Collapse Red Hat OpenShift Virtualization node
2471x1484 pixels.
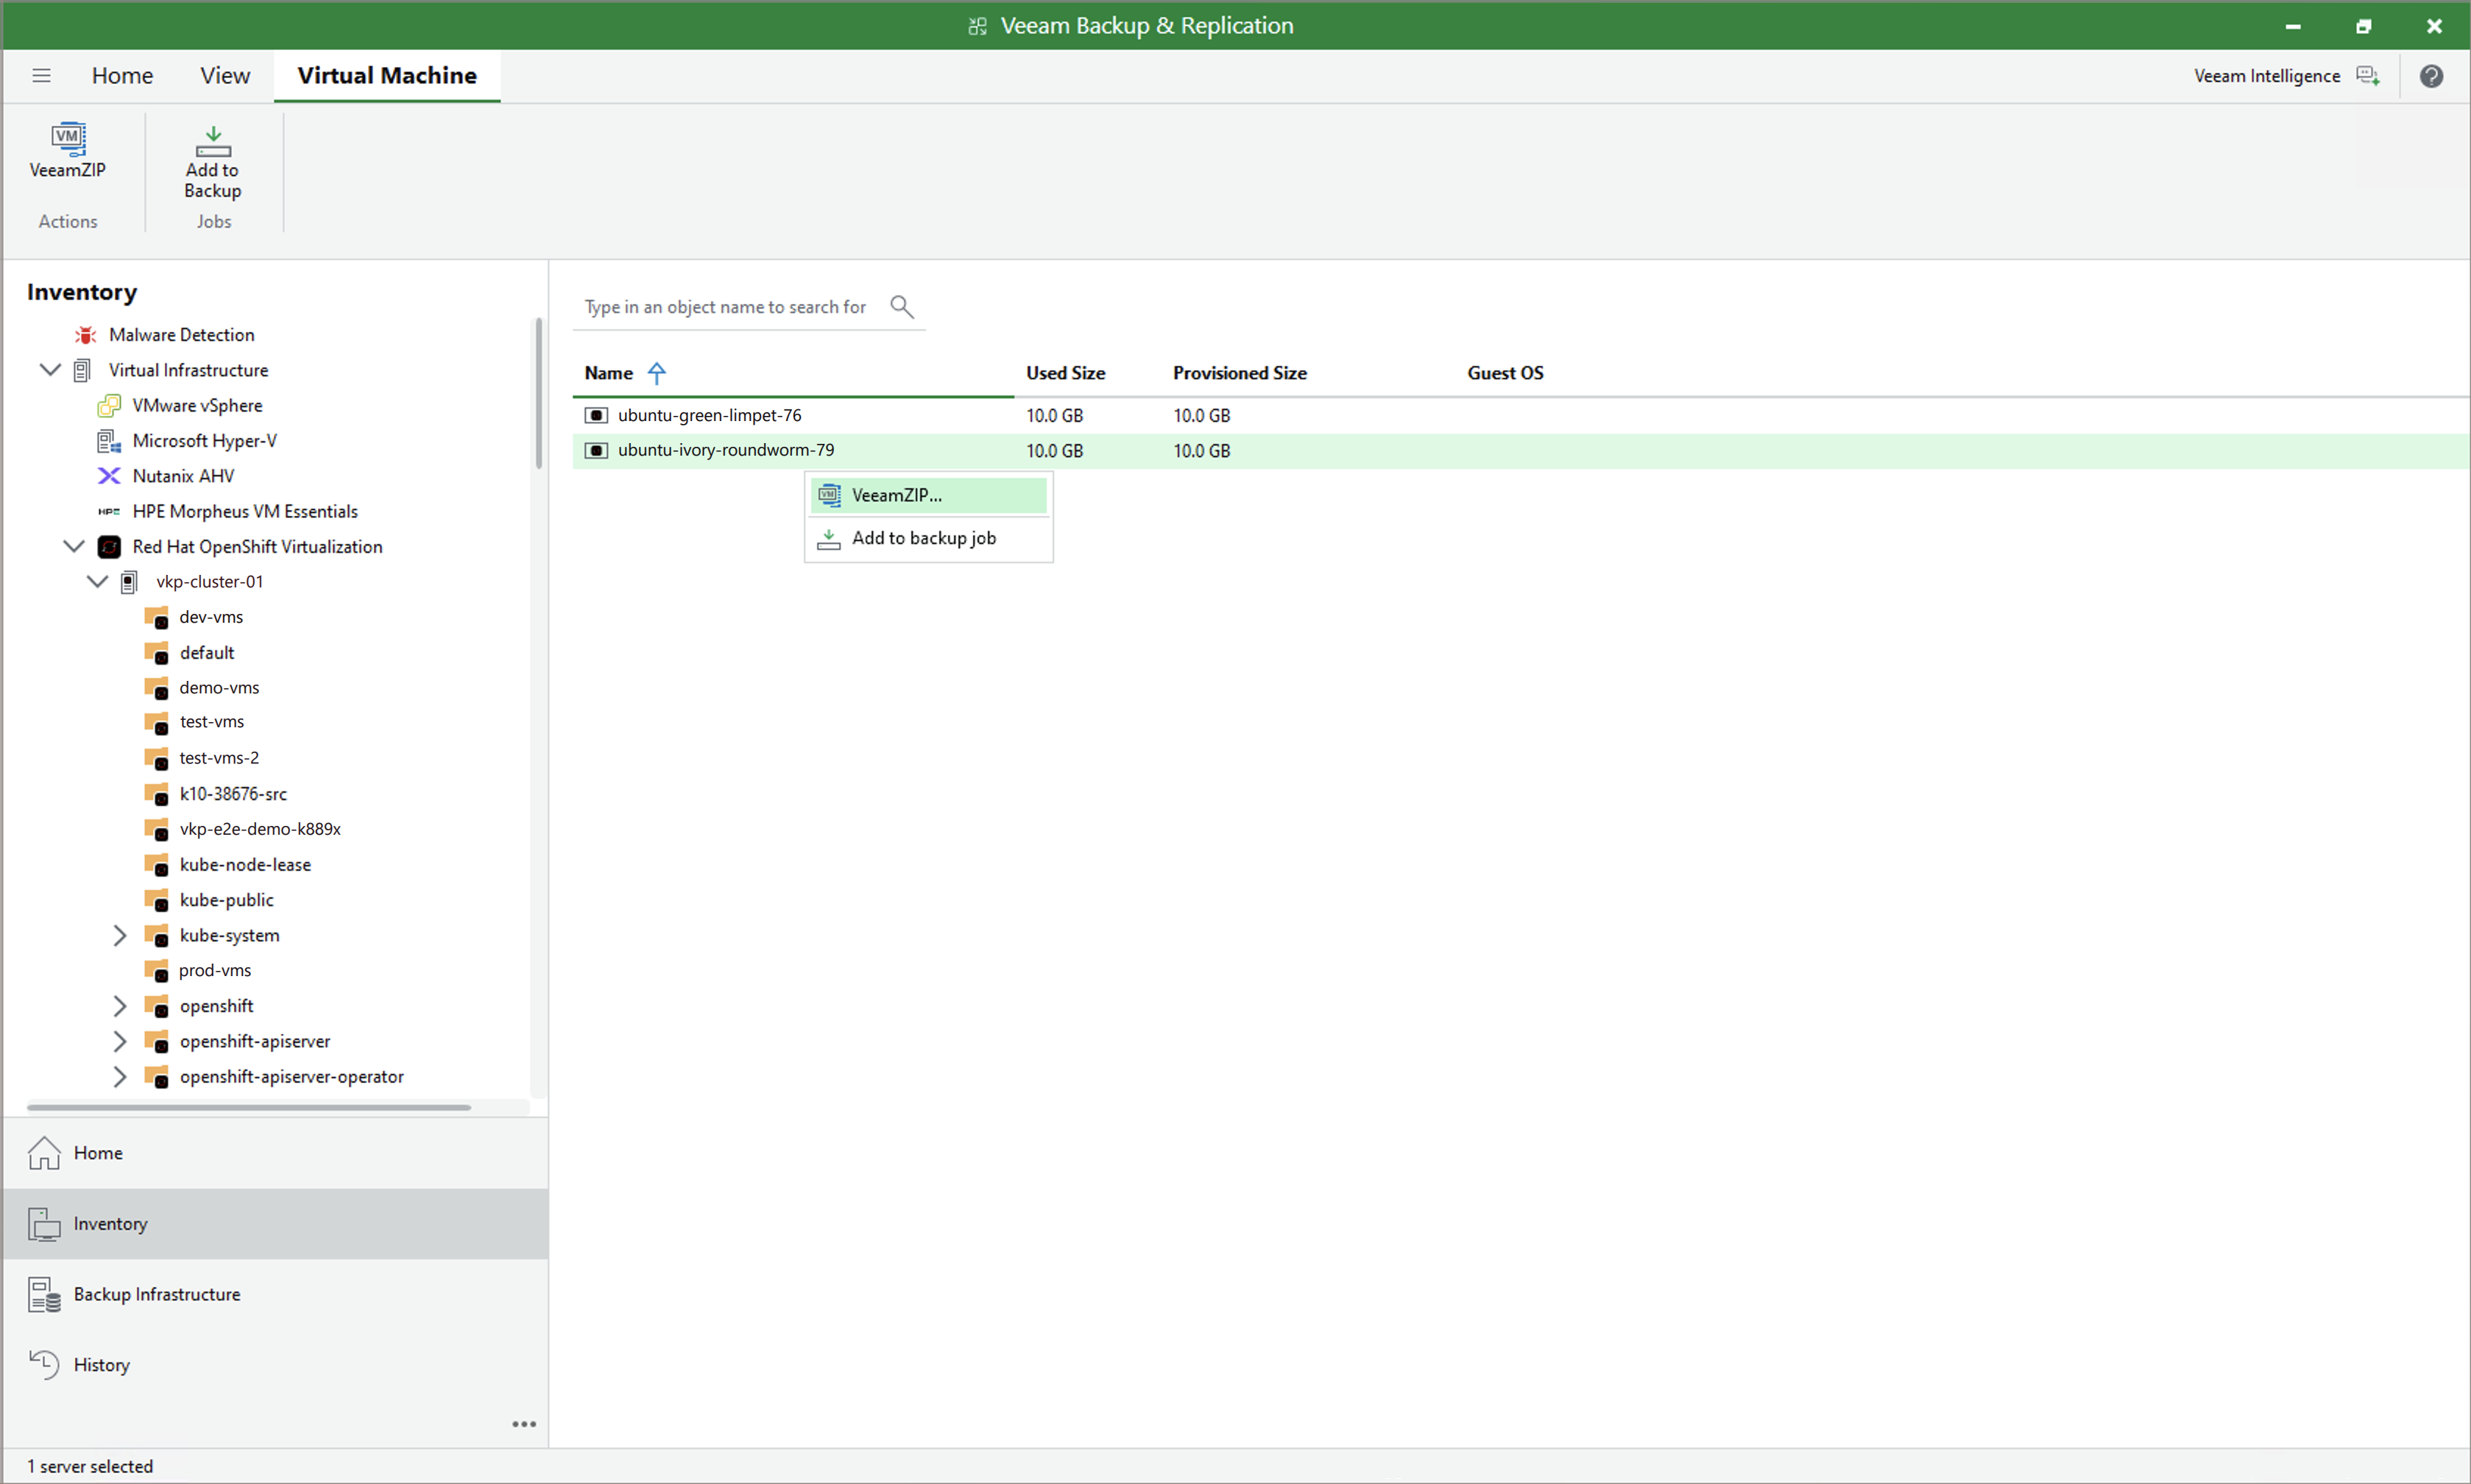(74, 546)
